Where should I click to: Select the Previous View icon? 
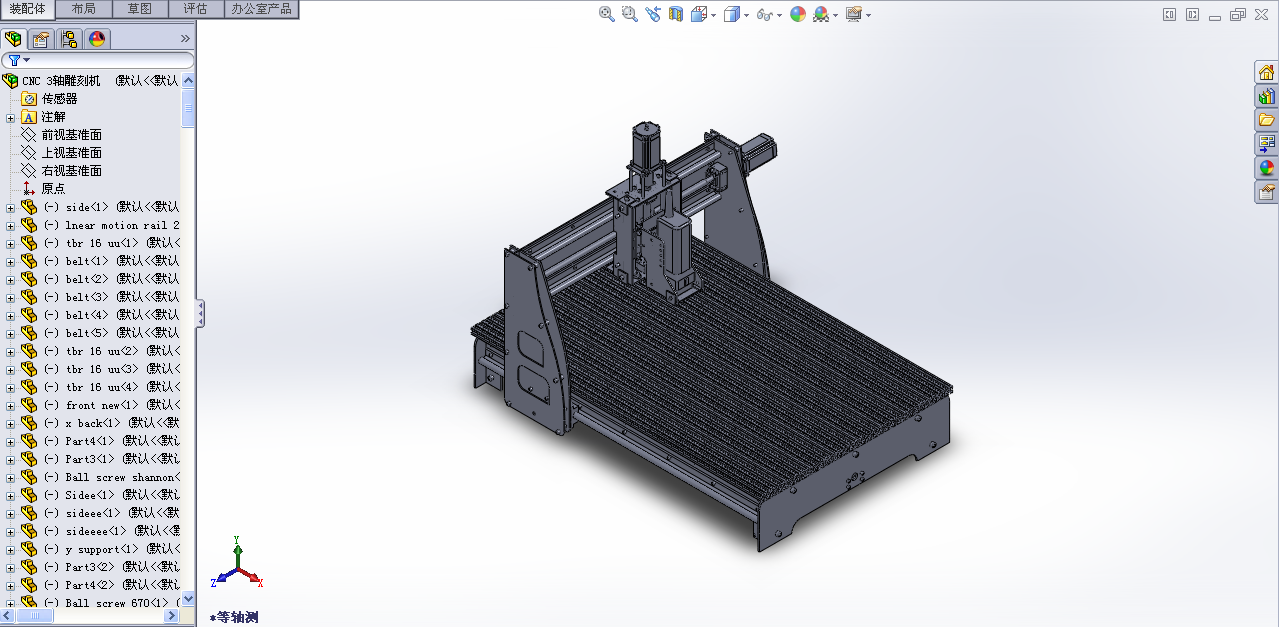click(653, 14)
